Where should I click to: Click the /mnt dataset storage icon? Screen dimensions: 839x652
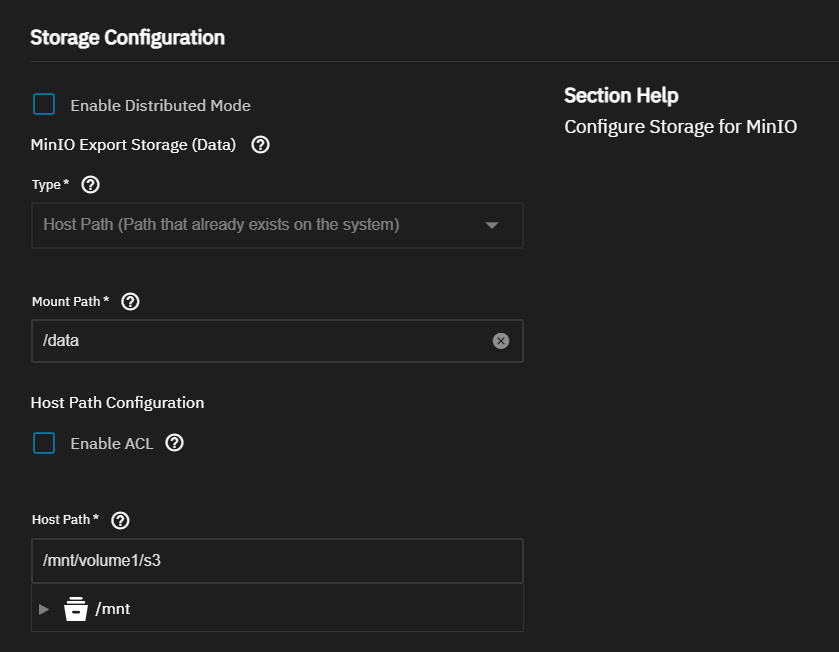click(75, 609)
